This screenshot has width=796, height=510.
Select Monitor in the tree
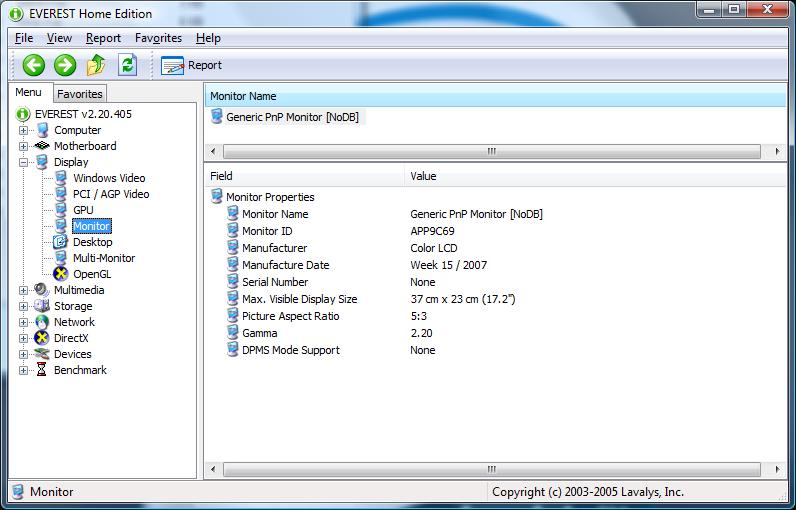pos(91,226)
